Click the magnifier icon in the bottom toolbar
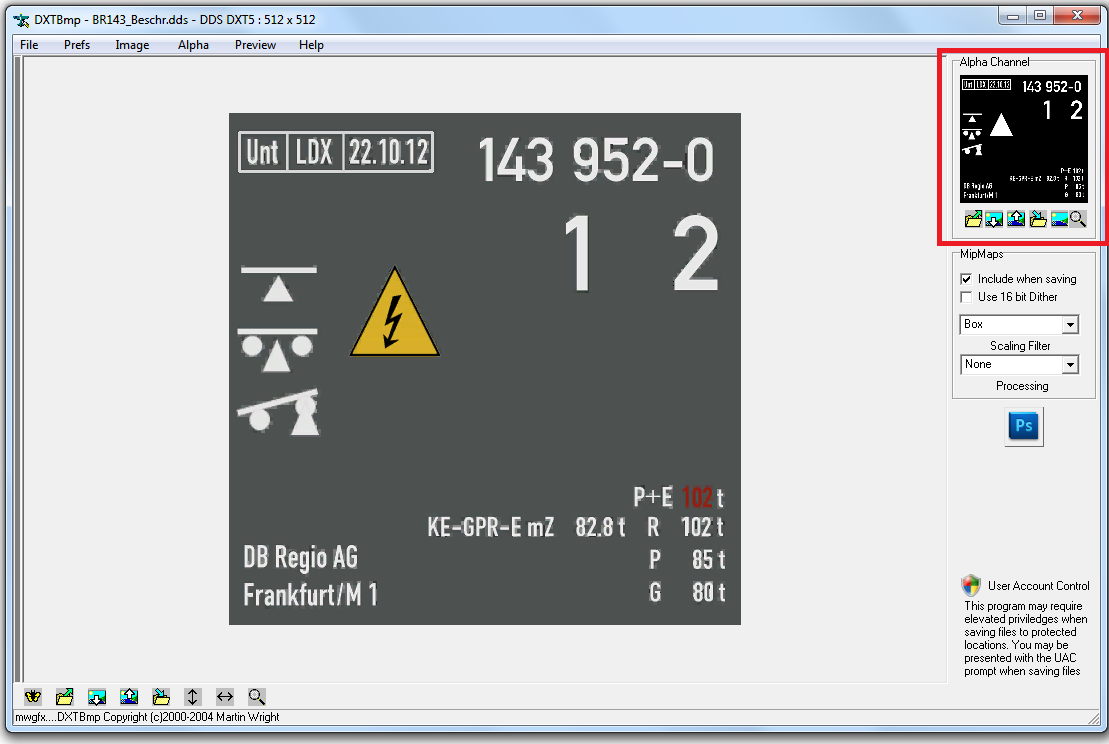The height and width of the screenshot is (744, 1109). (x=257, y=696)
